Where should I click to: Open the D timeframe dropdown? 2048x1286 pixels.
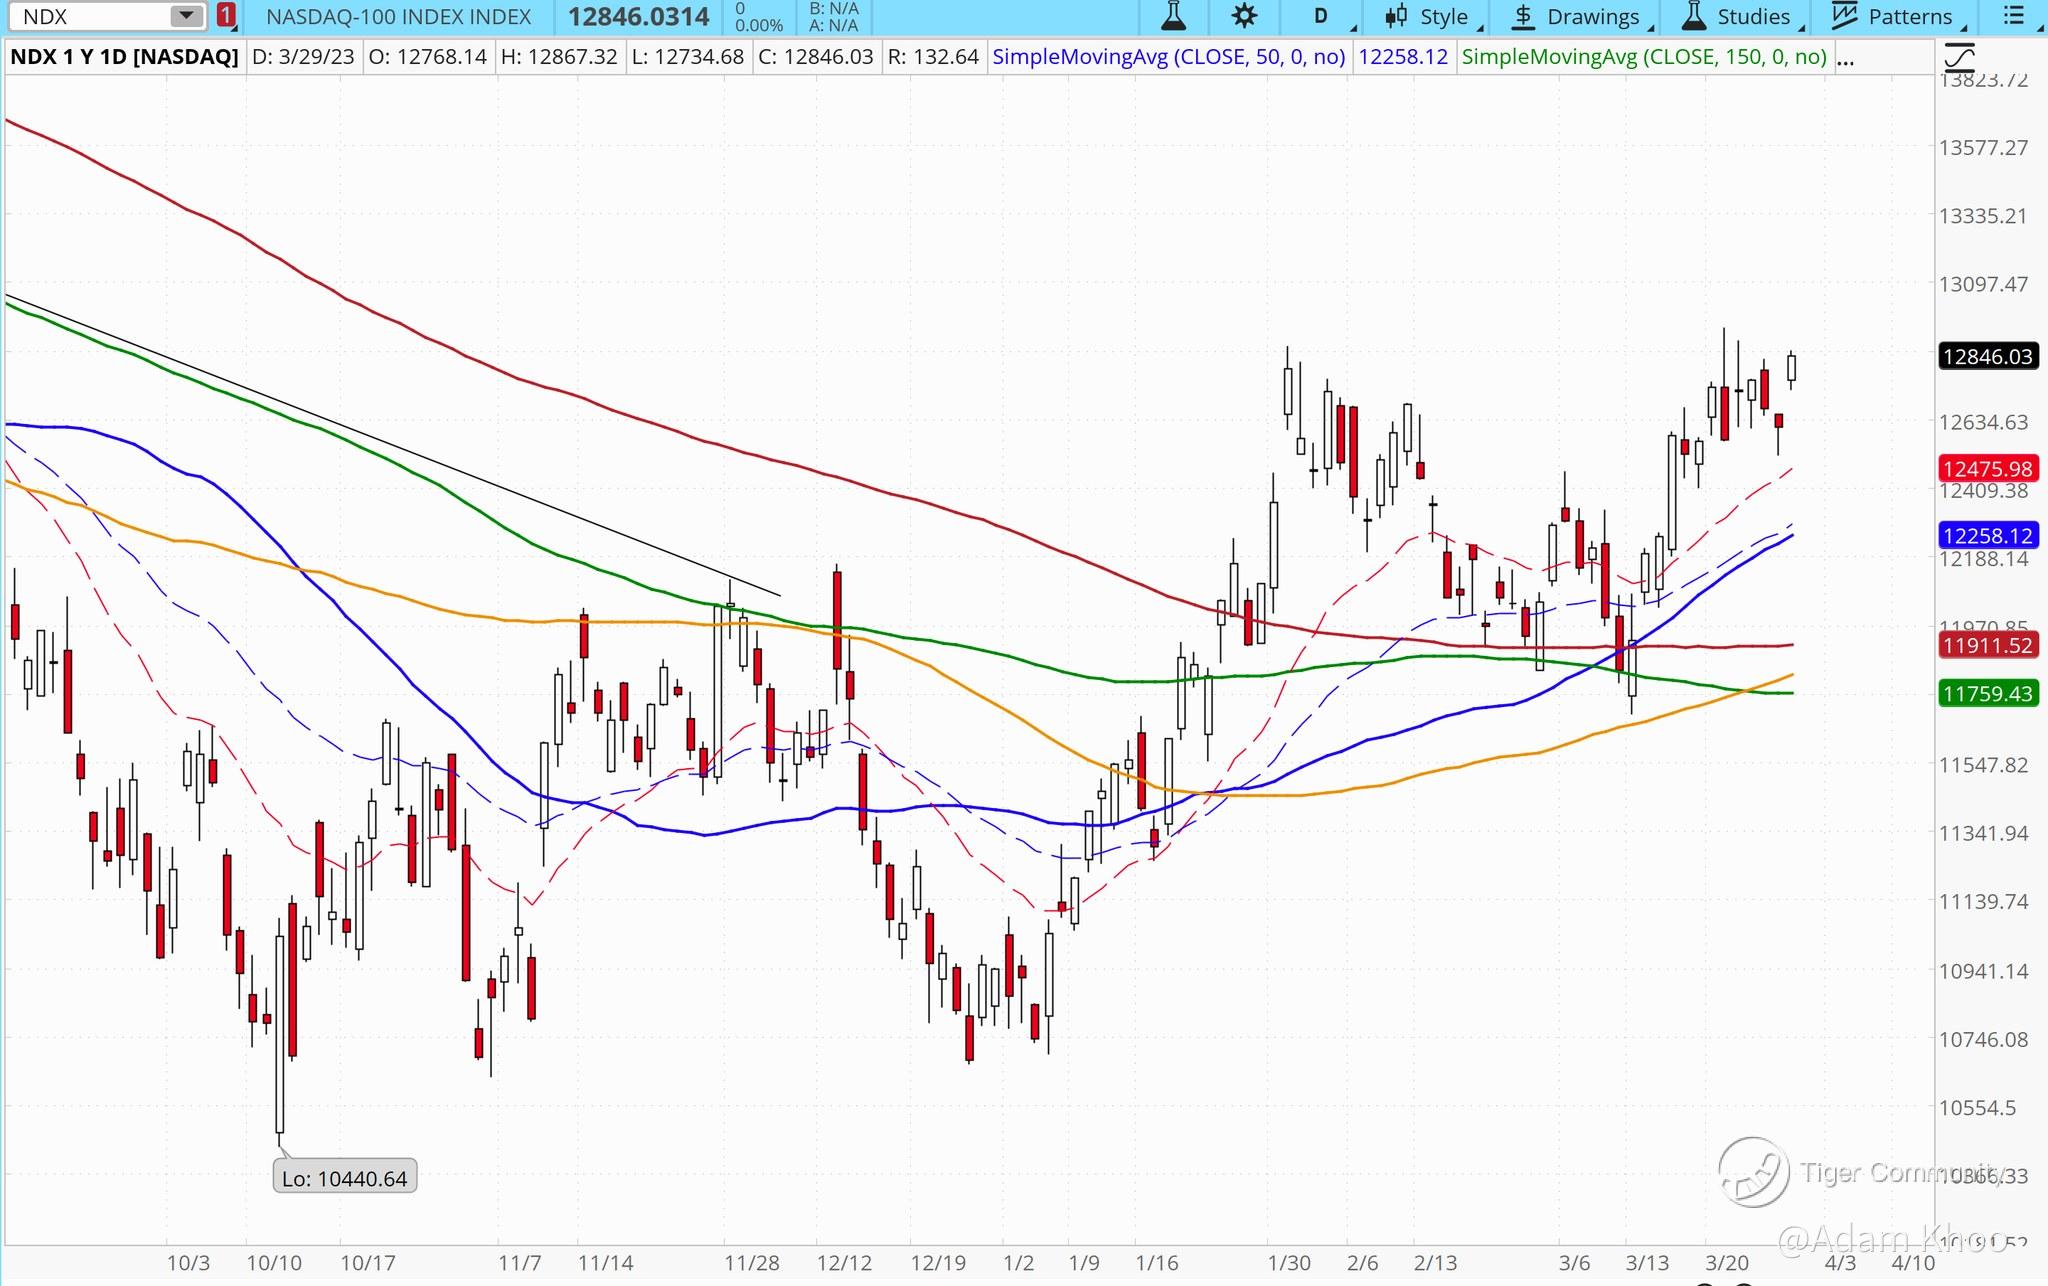pyautogui.click(x=1322, y=16)
